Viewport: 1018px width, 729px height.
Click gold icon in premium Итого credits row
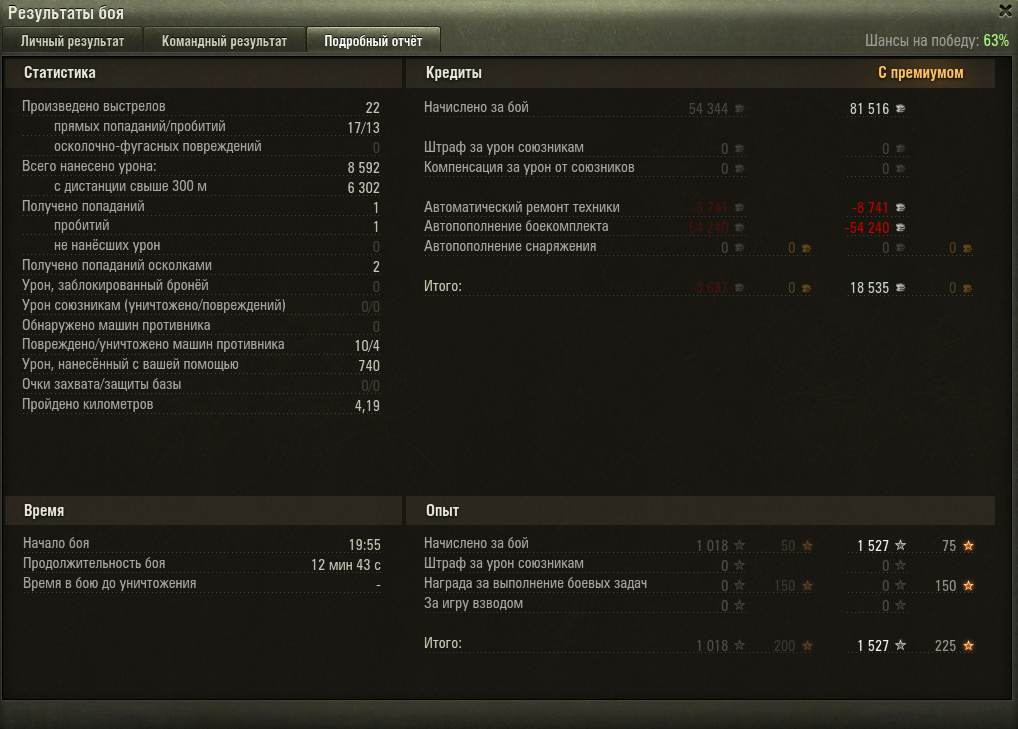click(967, 288)
